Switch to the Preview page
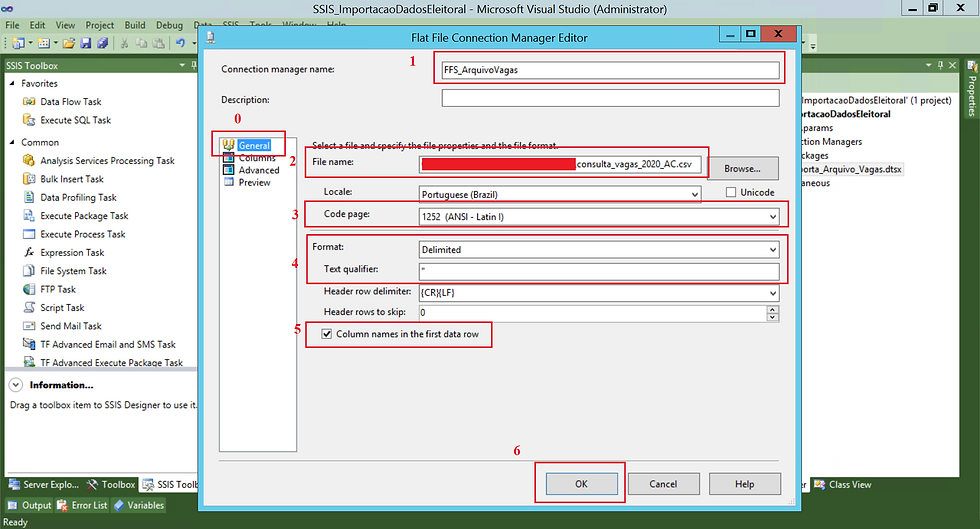The image size is (980, 529). point(254,183)
